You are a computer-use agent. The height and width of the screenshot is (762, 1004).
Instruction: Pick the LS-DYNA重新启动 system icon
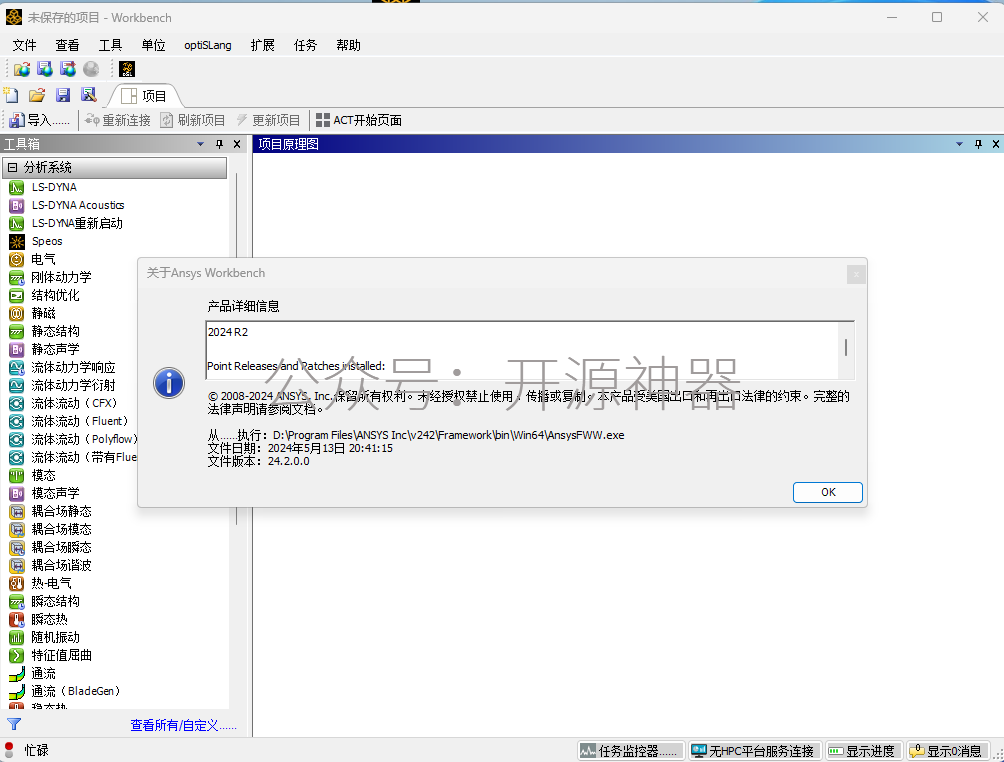(x=17, y=223)
